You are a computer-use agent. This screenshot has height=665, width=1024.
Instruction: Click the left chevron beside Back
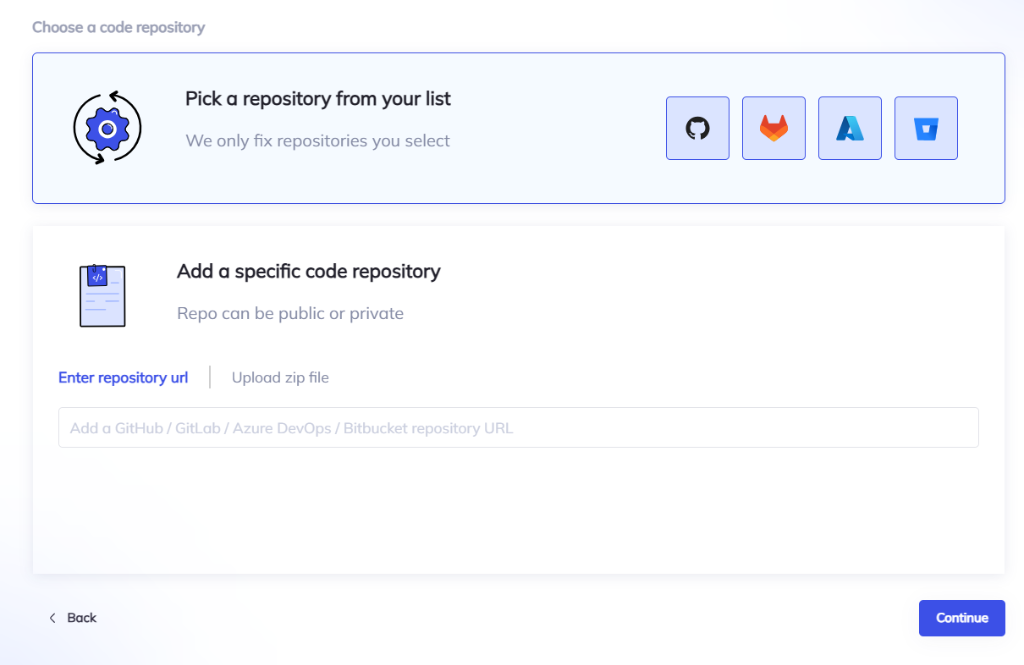pyautogui.click(x=52, y=618)
